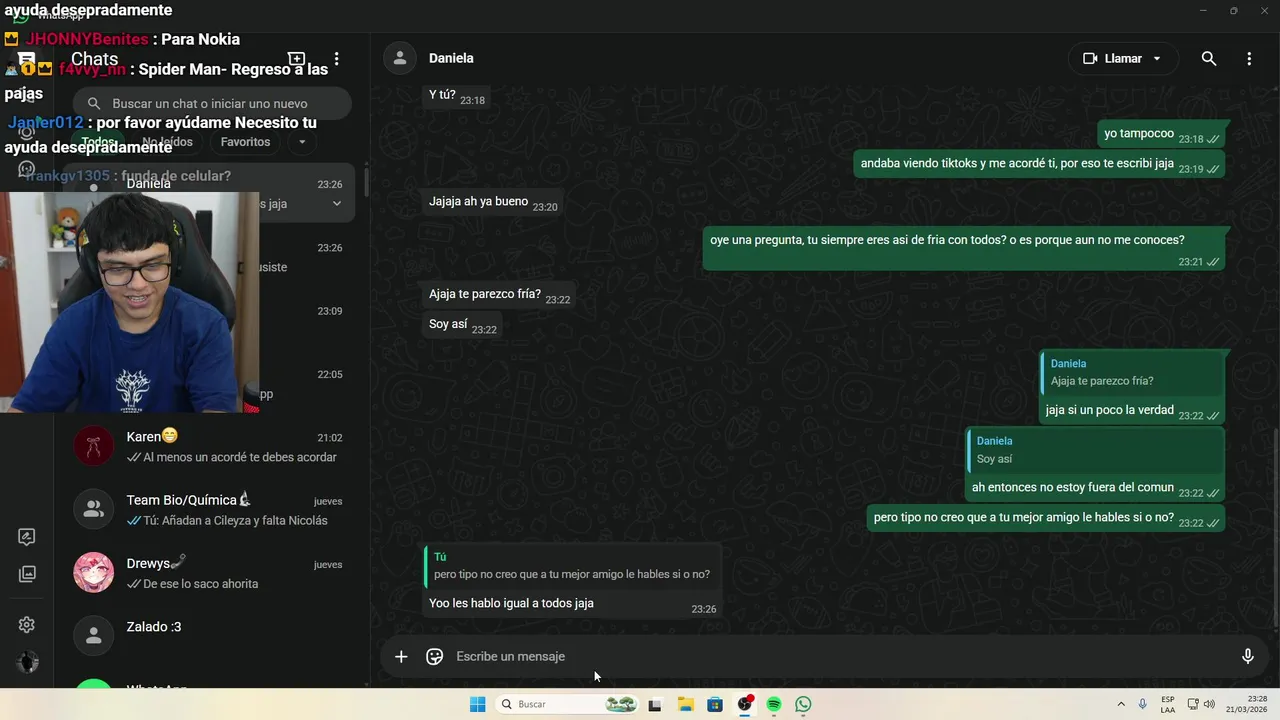Click WhatsApp icon on taskbar

coord(803,704)
